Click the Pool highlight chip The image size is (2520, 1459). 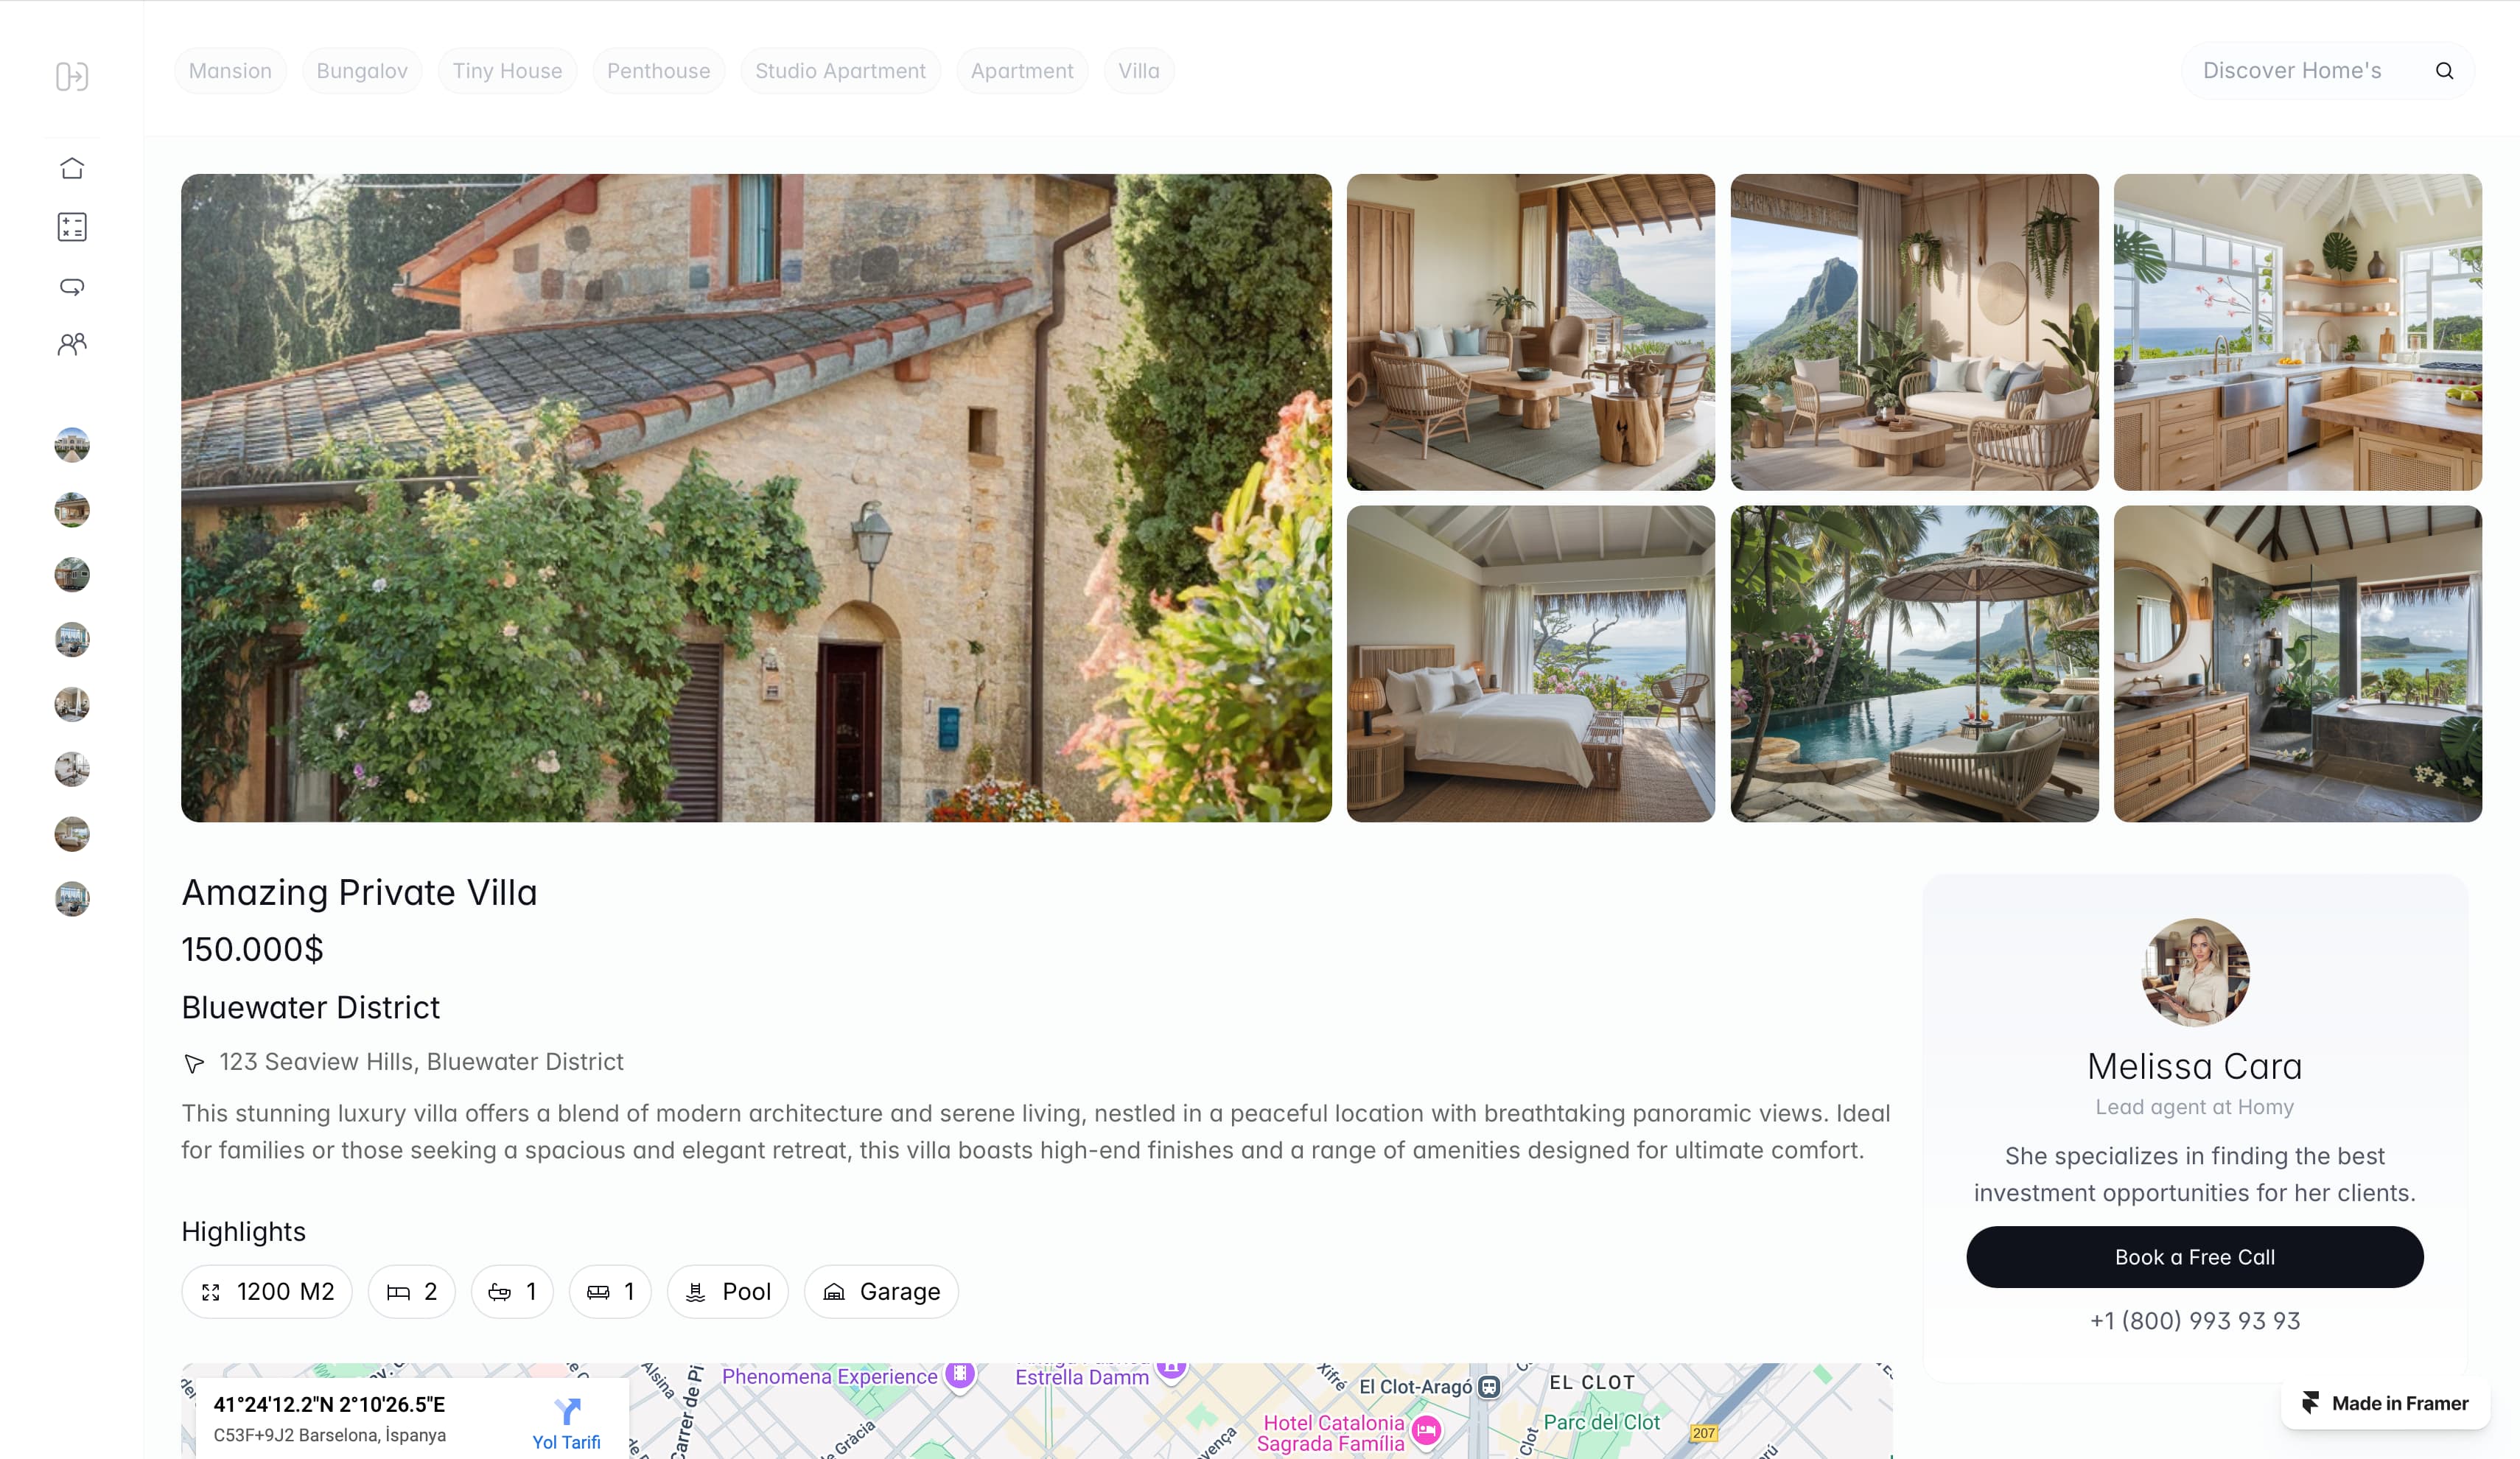tap(727, 1292)
